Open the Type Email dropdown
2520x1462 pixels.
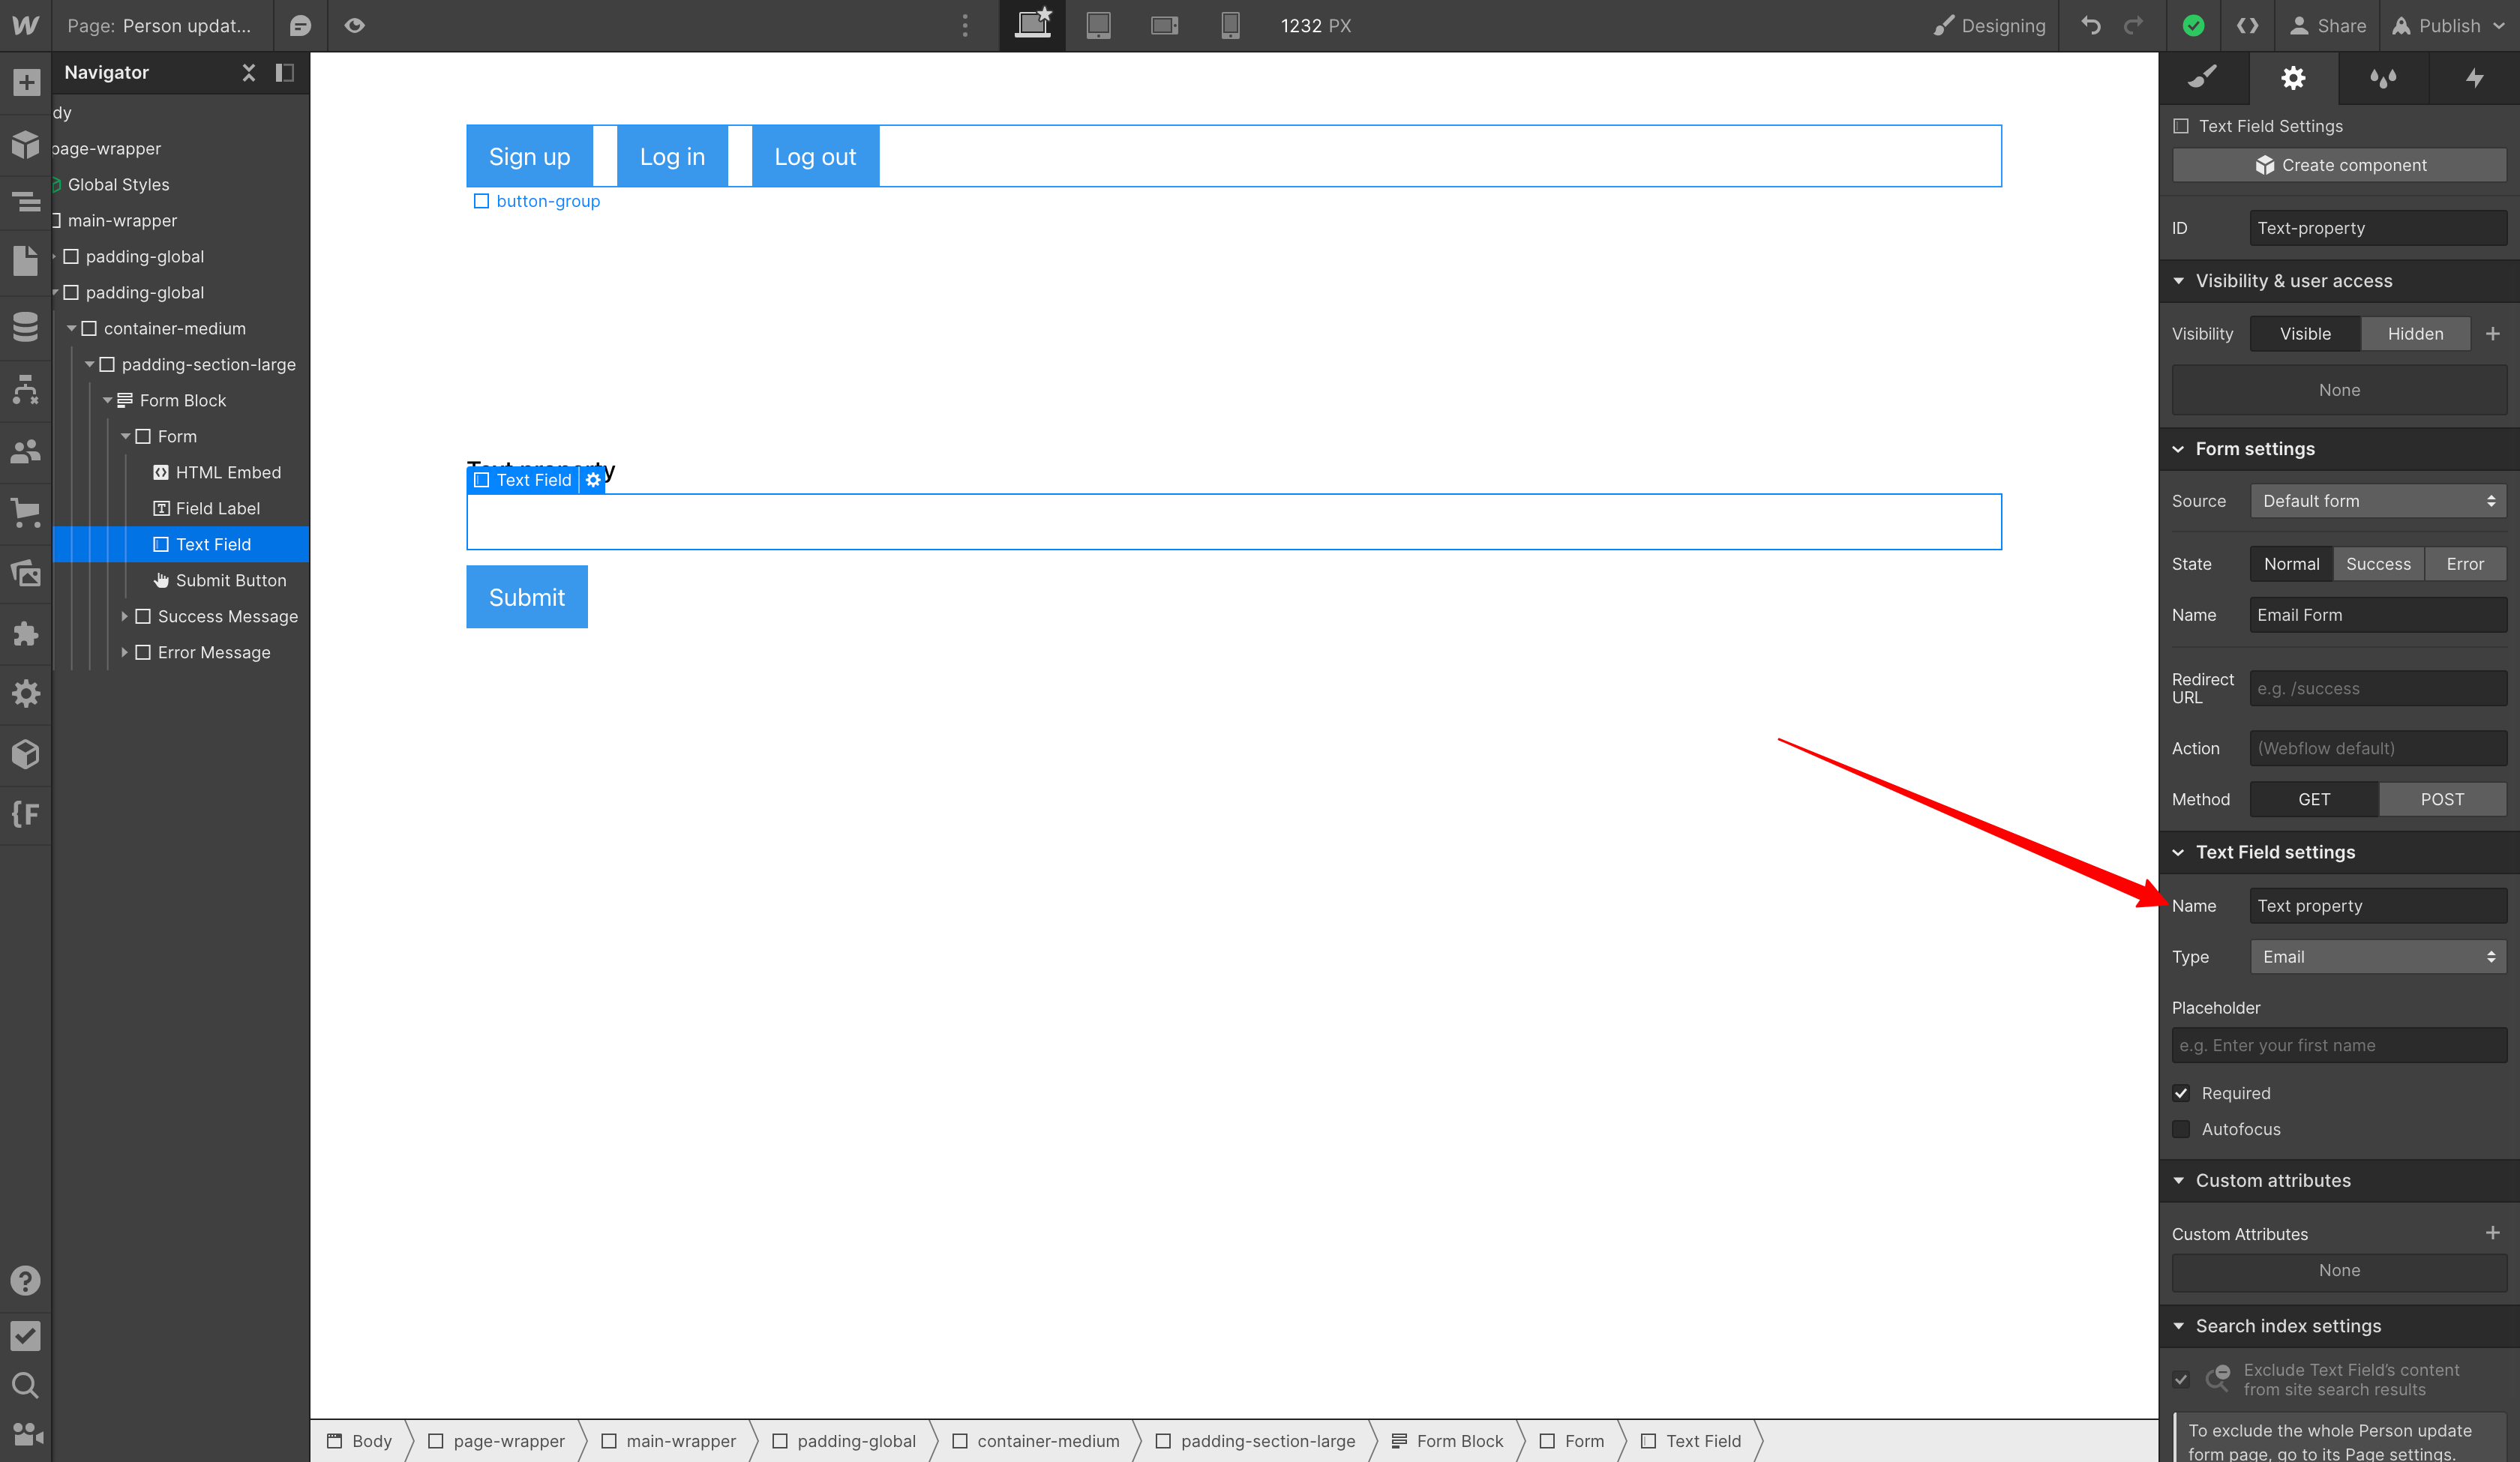point(2377,957)
